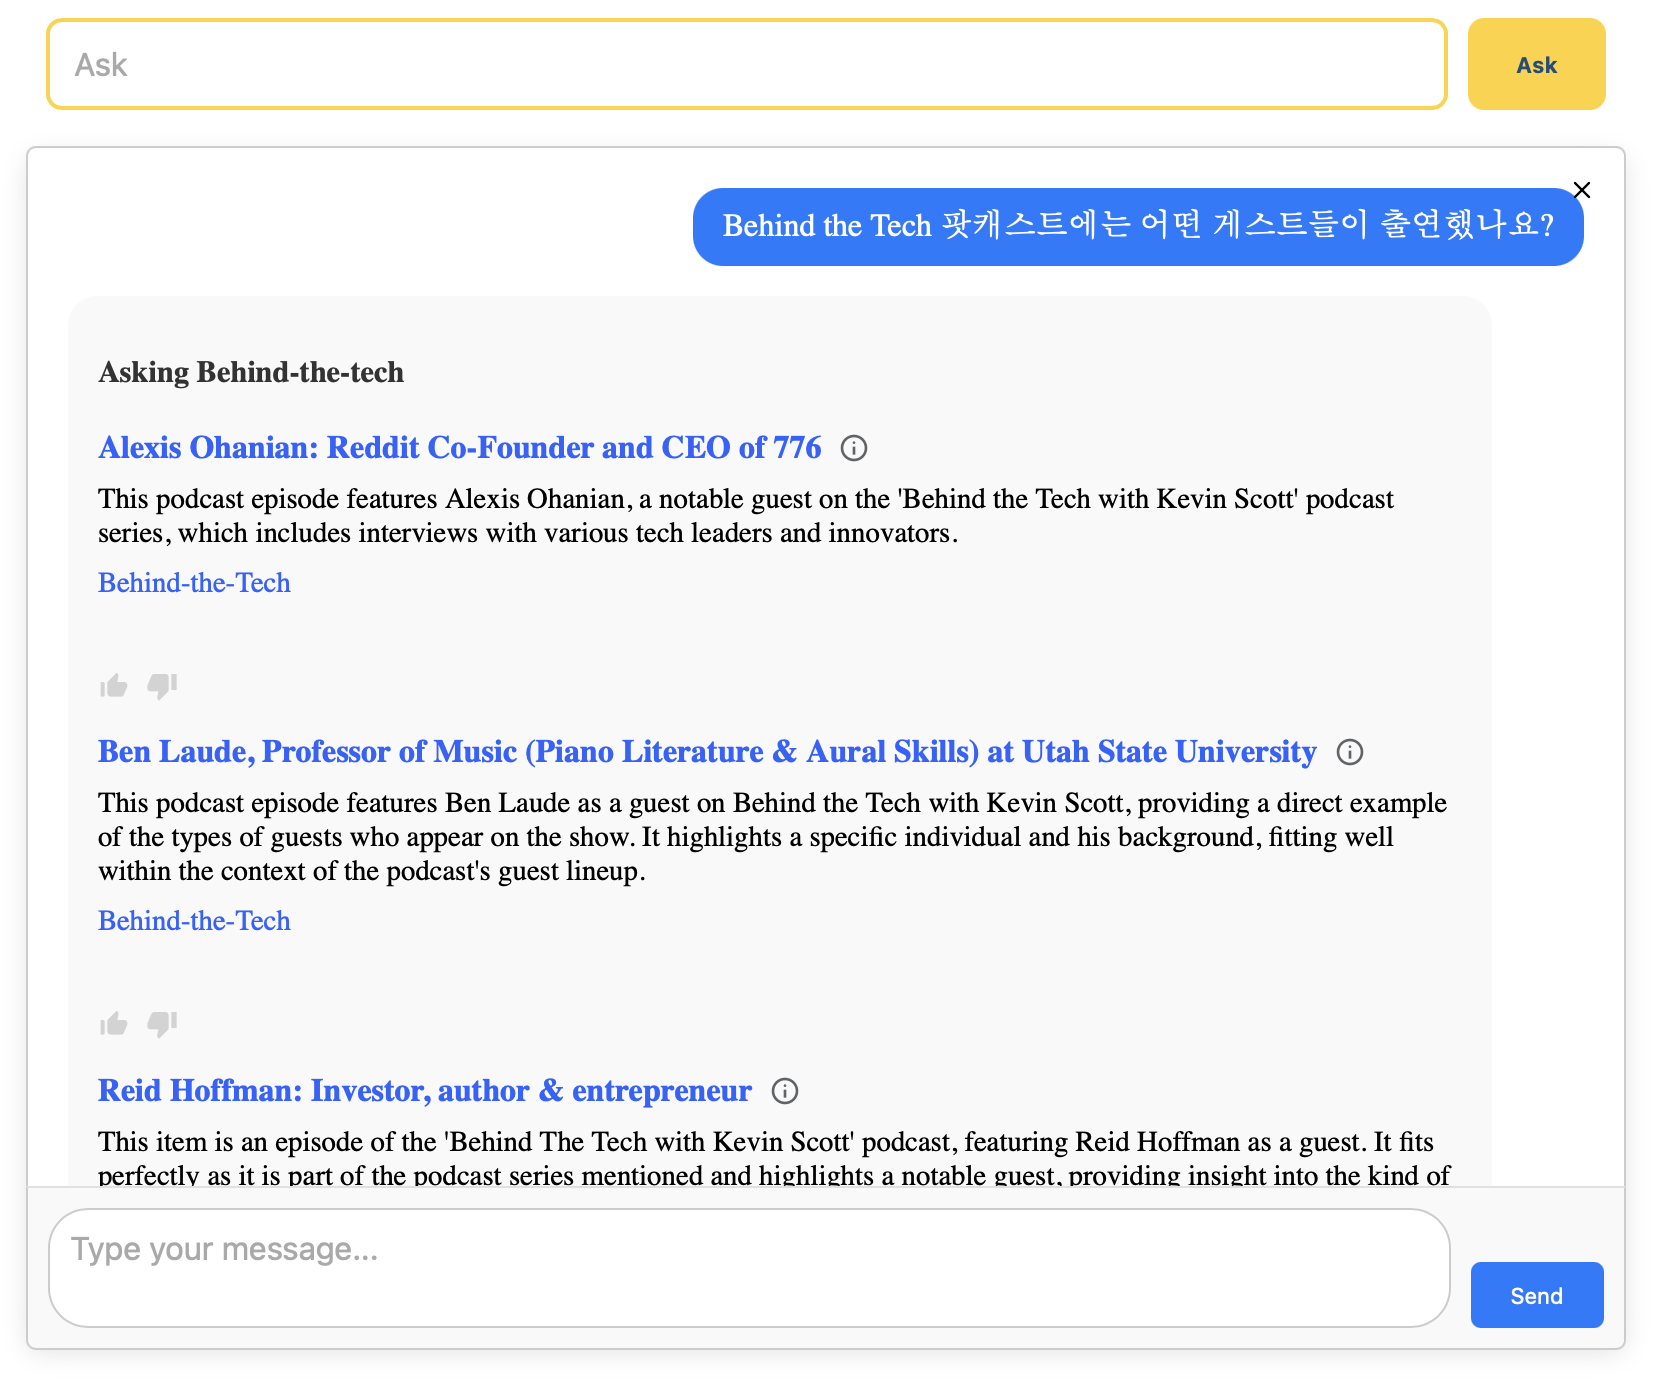The width and height of the screenshot is (1668, 1378).
Task: Click the yellow Ask button
Action: 1536,65
